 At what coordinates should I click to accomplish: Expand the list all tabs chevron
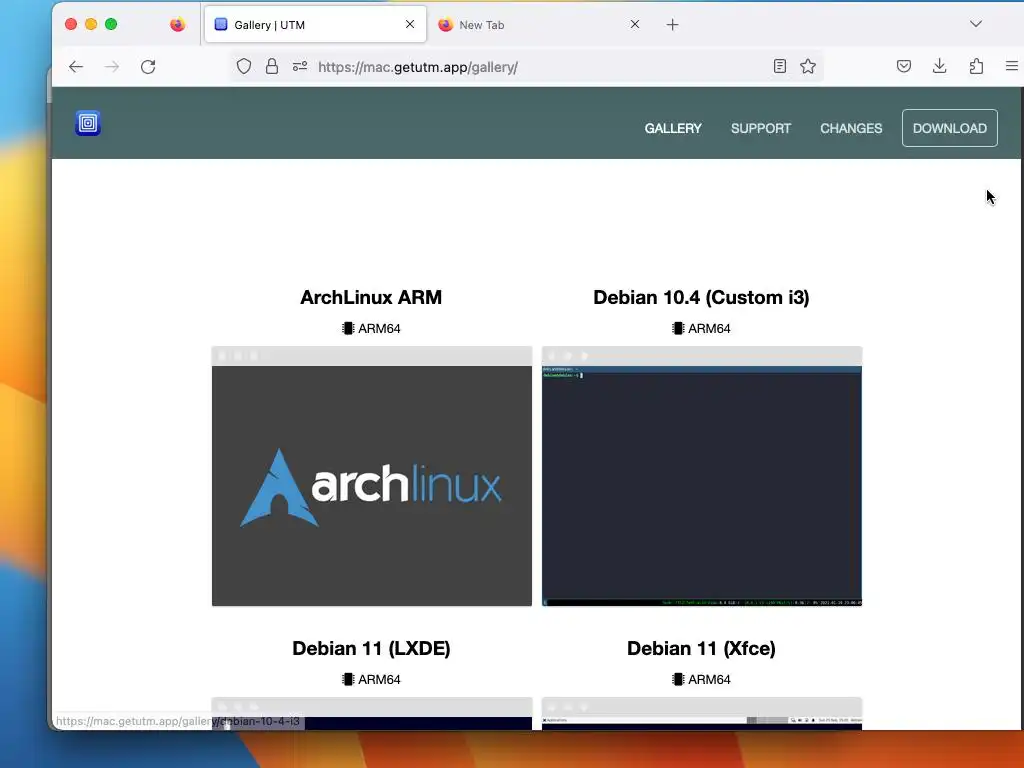(x=976, y=24)
